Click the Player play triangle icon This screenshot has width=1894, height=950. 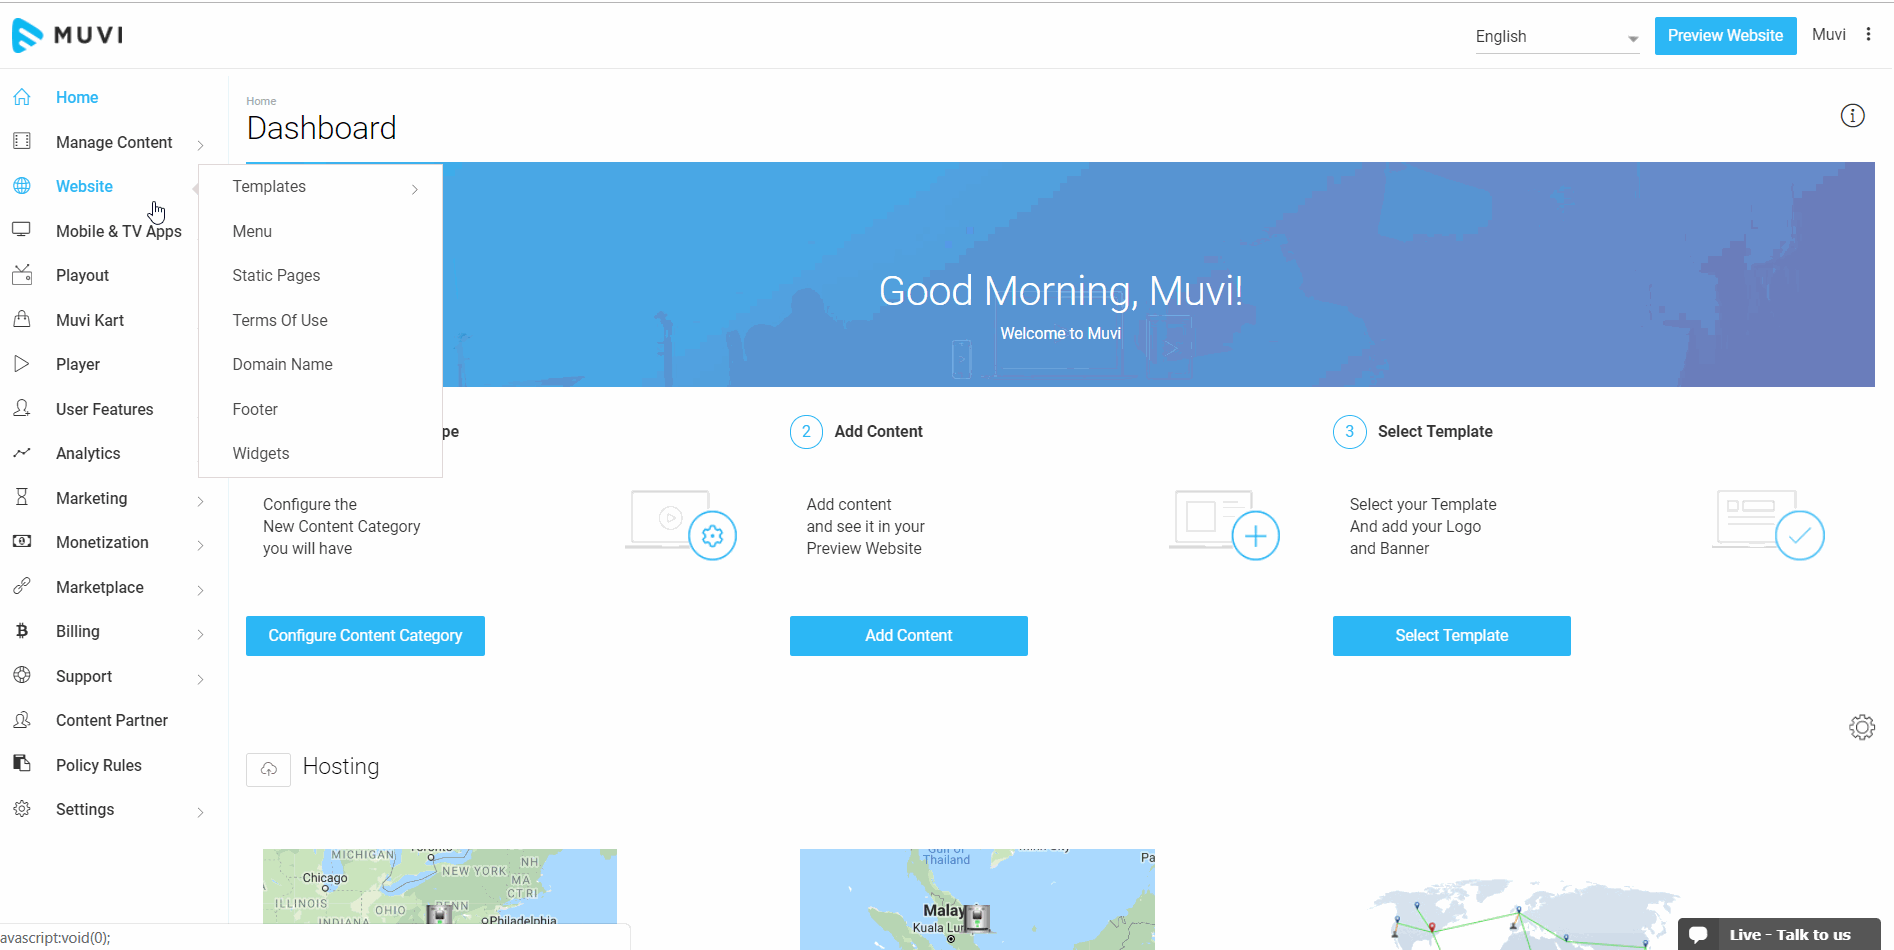coord(22,364)
